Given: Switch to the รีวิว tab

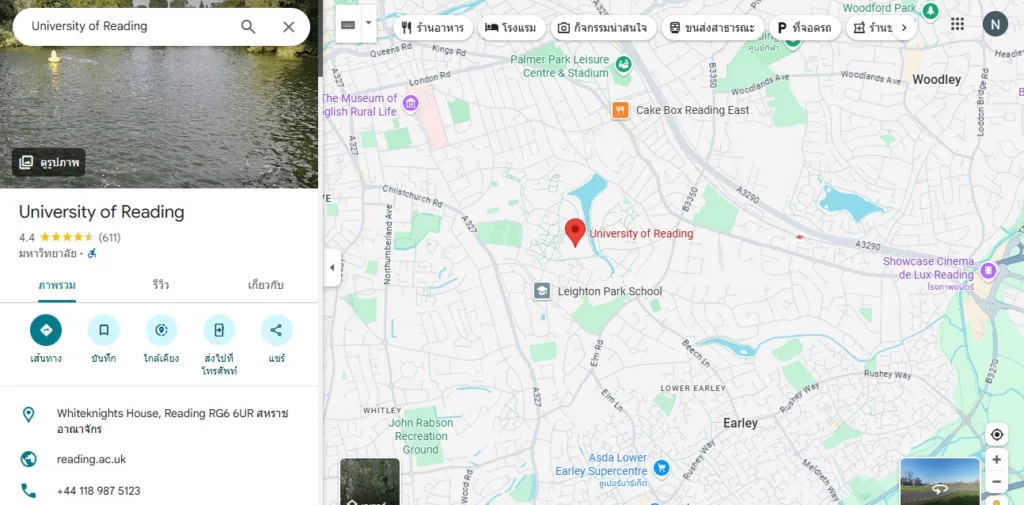Looking at the screenshot, I should point(161,285).
